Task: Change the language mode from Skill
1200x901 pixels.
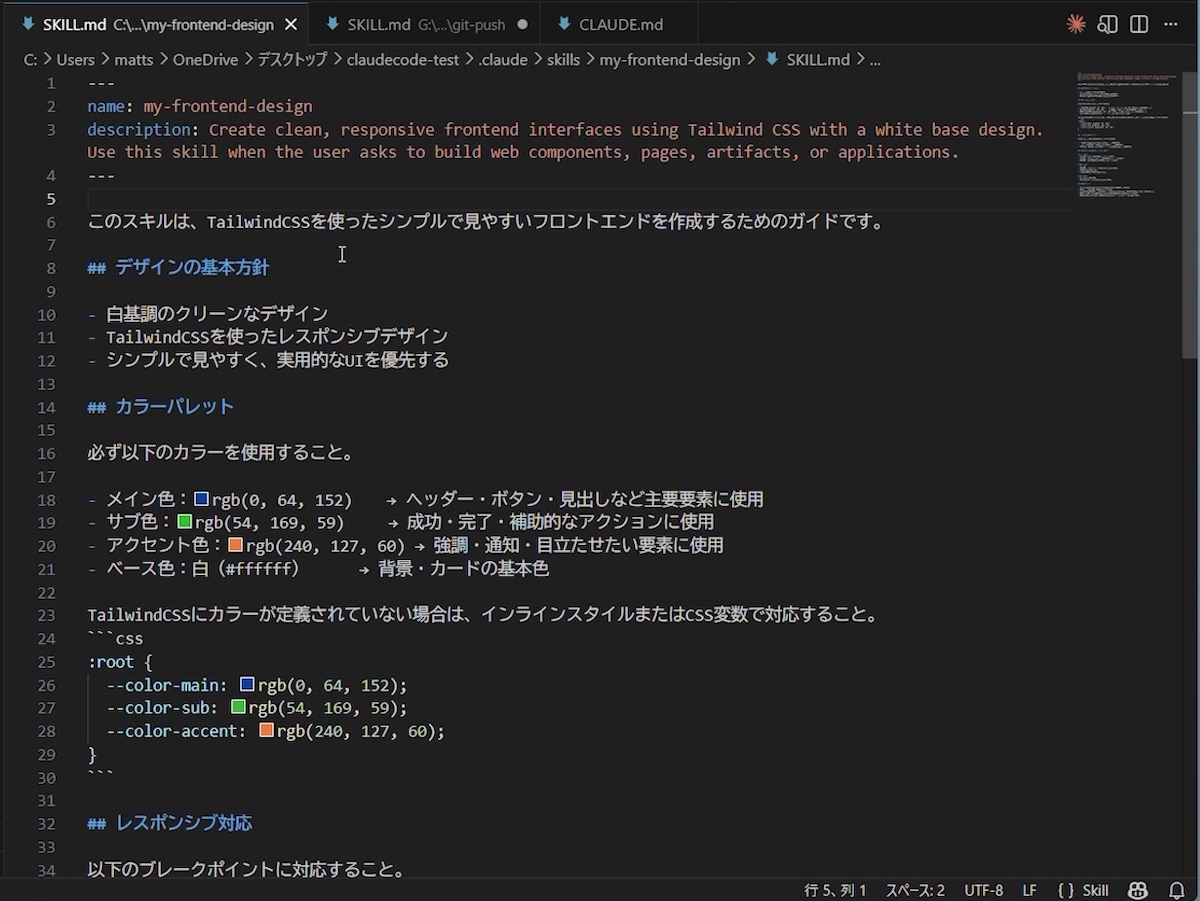Action: [1083, 890]
